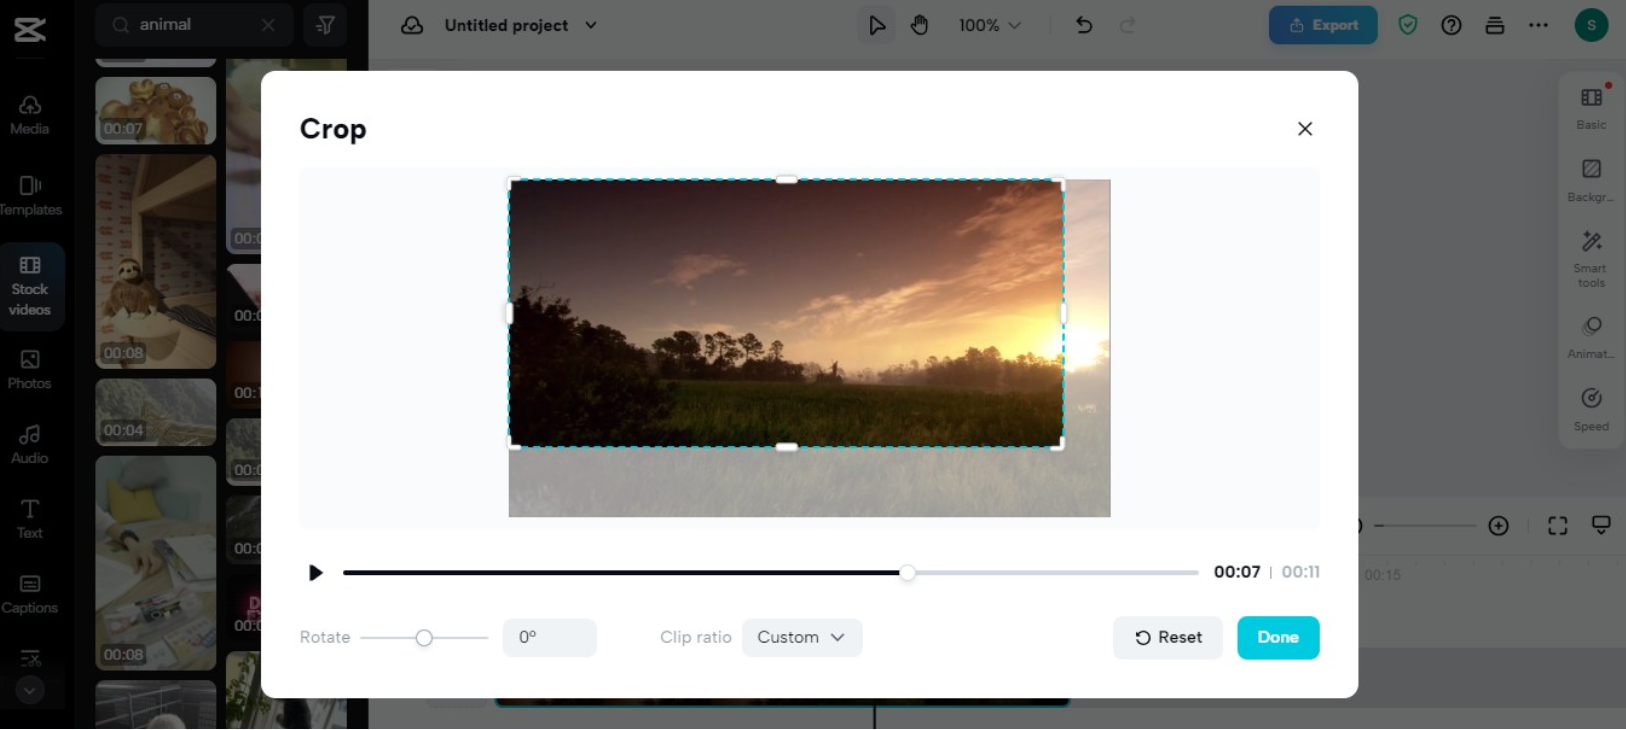1626x730 pixels.
Task: Click the animal search field
Action: (194, 25)
